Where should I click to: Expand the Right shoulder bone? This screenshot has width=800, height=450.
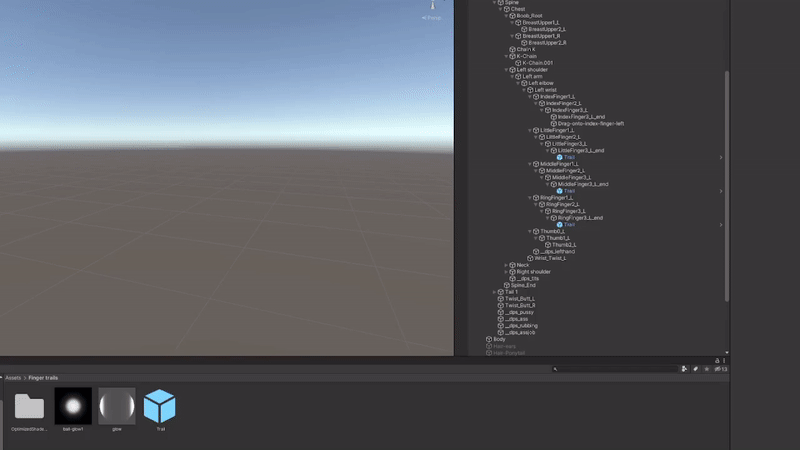(506, 272)
